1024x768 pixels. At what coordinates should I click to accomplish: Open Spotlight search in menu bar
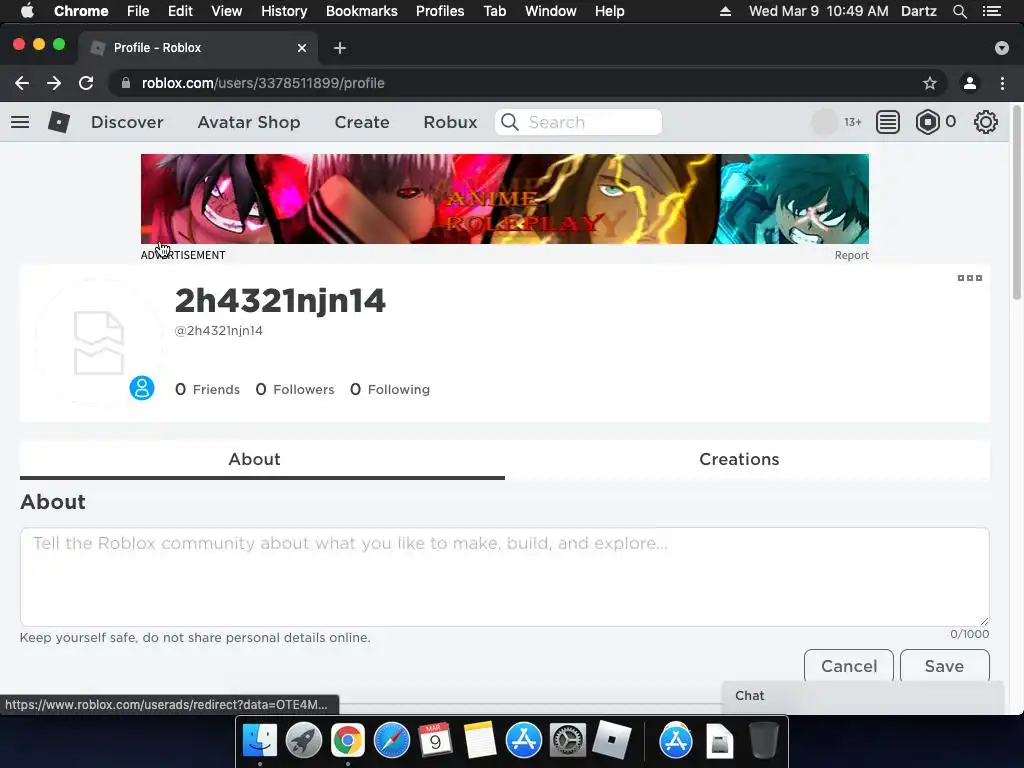point(959,11)
